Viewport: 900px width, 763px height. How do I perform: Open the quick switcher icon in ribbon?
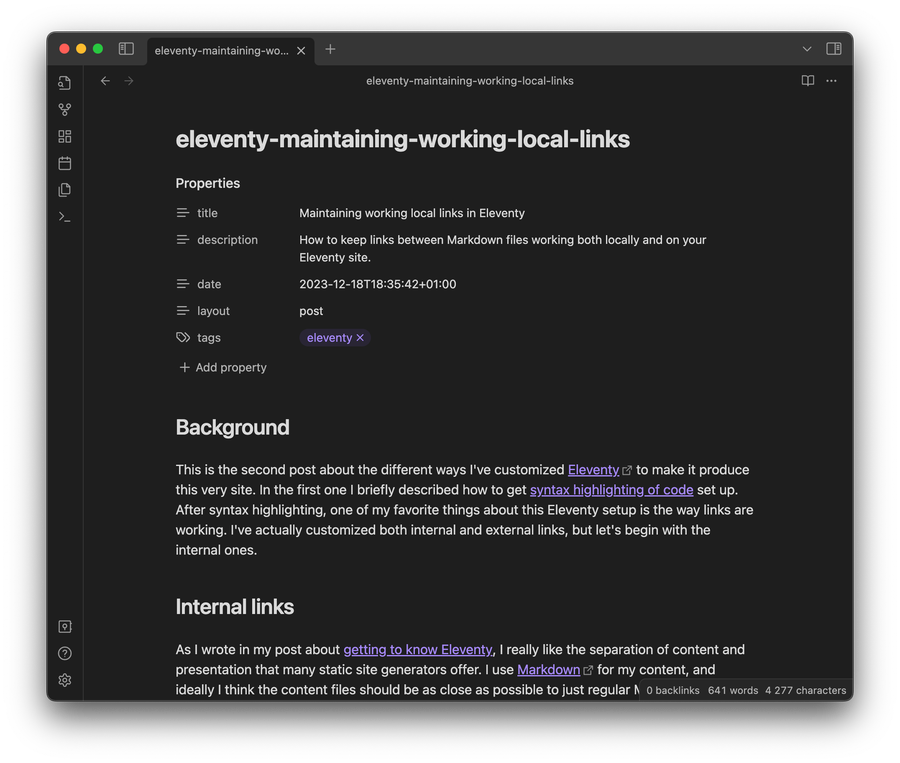pos(65,83)
